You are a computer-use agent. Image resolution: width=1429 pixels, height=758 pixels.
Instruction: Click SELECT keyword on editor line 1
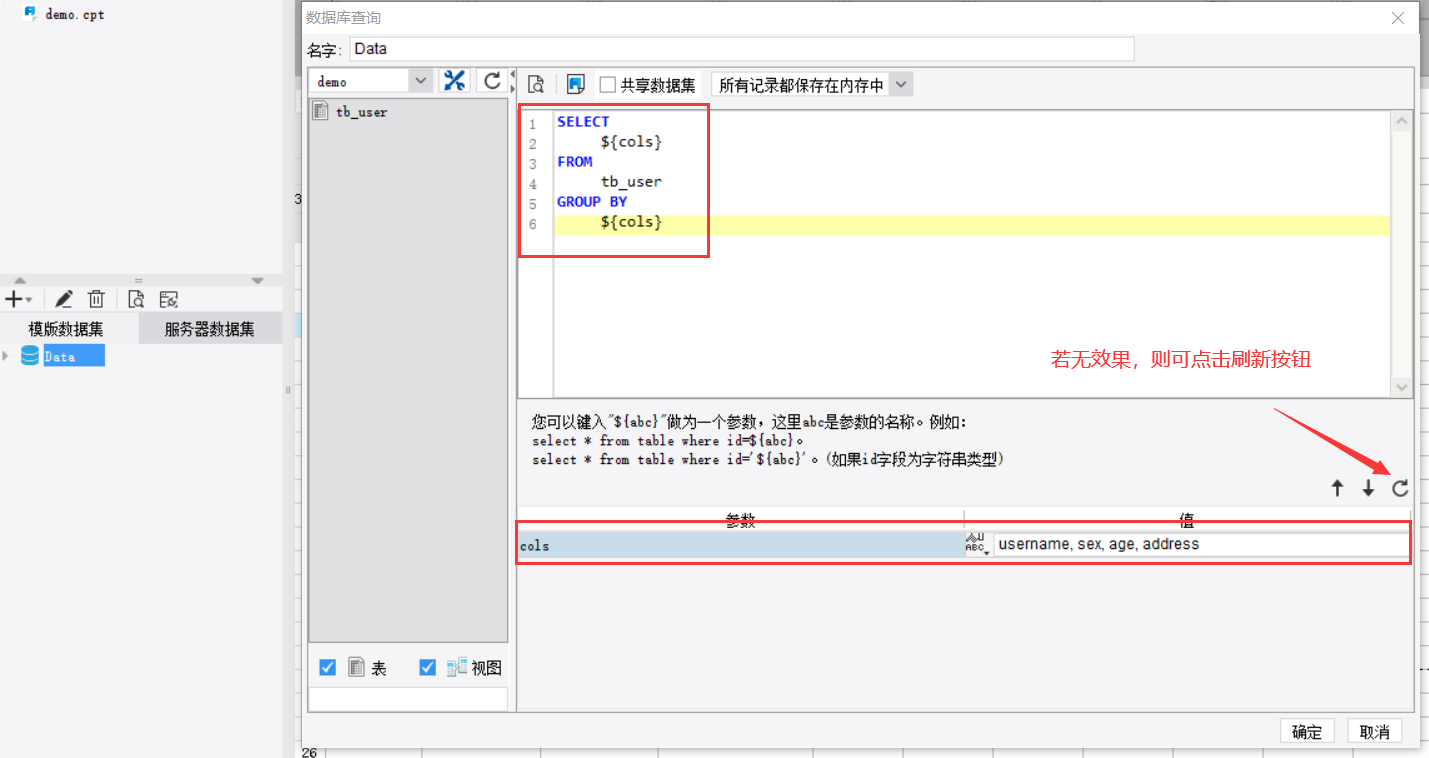pos(583,122)
